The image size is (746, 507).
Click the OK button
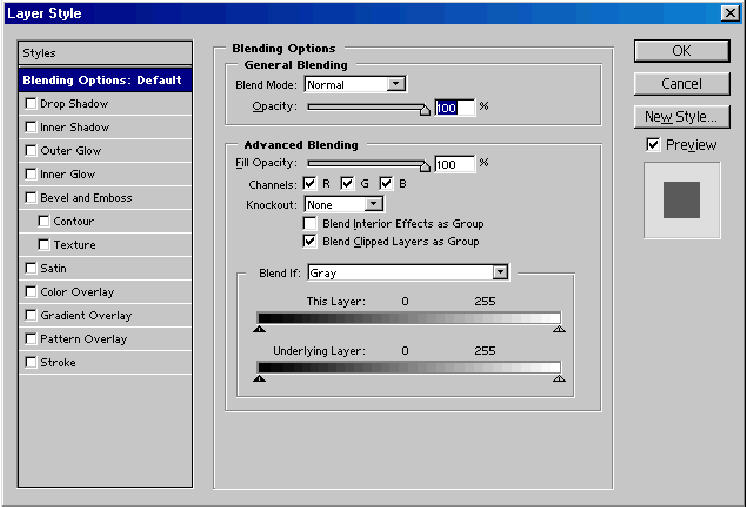point(682,51)
